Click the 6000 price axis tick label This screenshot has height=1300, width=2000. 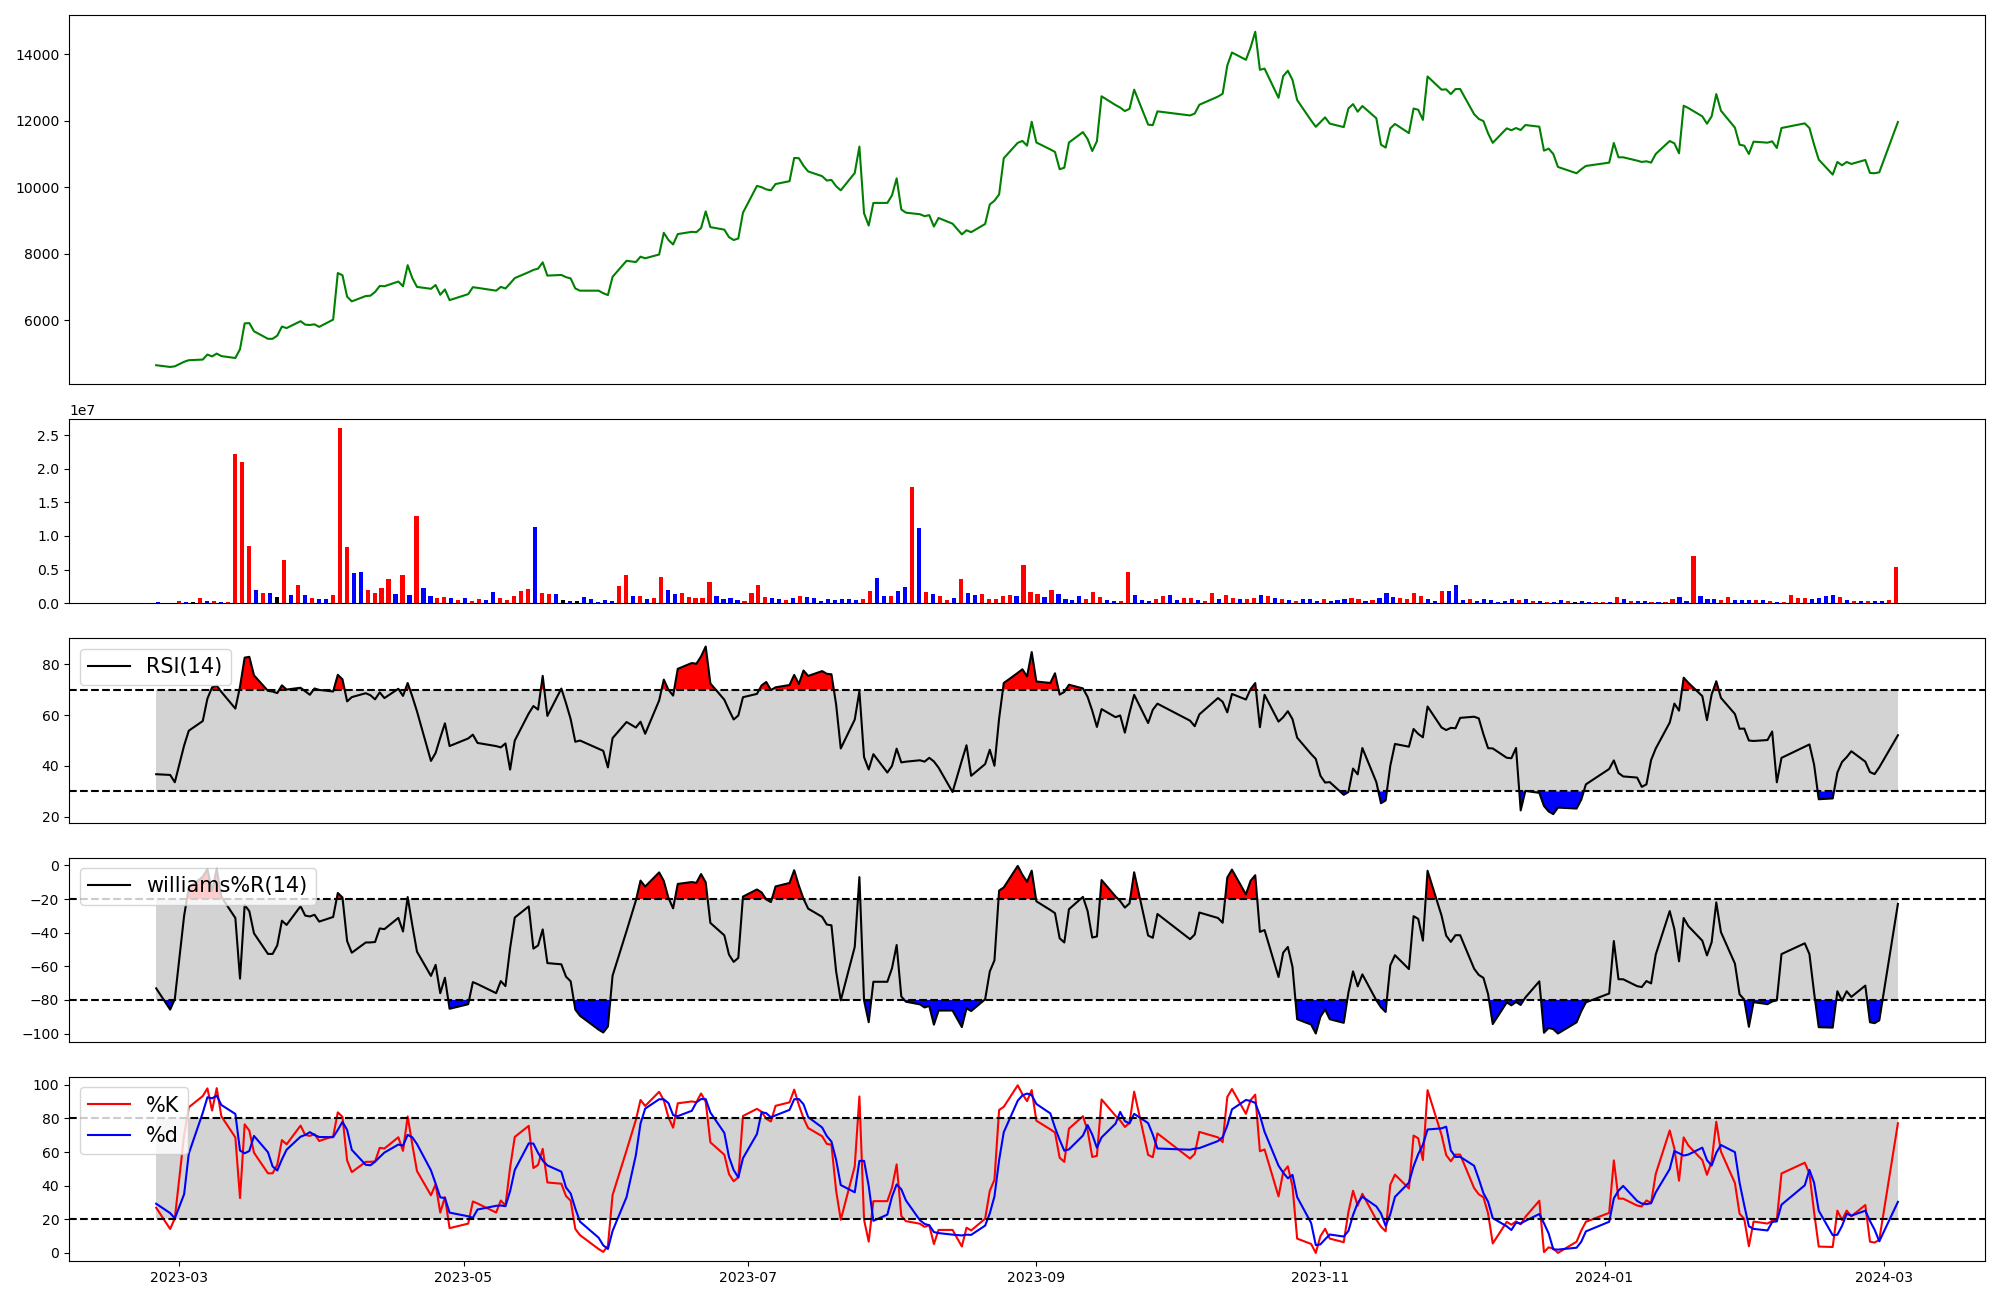click(41, 321)
